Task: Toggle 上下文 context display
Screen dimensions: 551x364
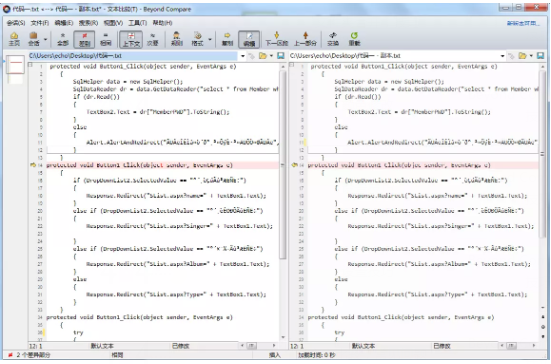Action: click(131, 39)
